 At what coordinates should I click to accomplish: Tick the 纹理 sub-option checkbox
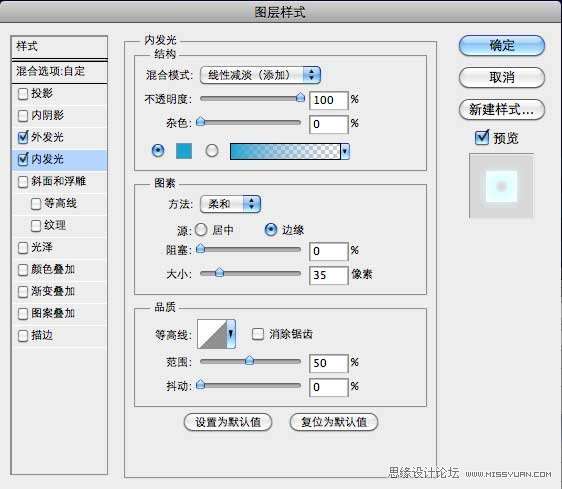pyautogui.click(x=36, y=226)
